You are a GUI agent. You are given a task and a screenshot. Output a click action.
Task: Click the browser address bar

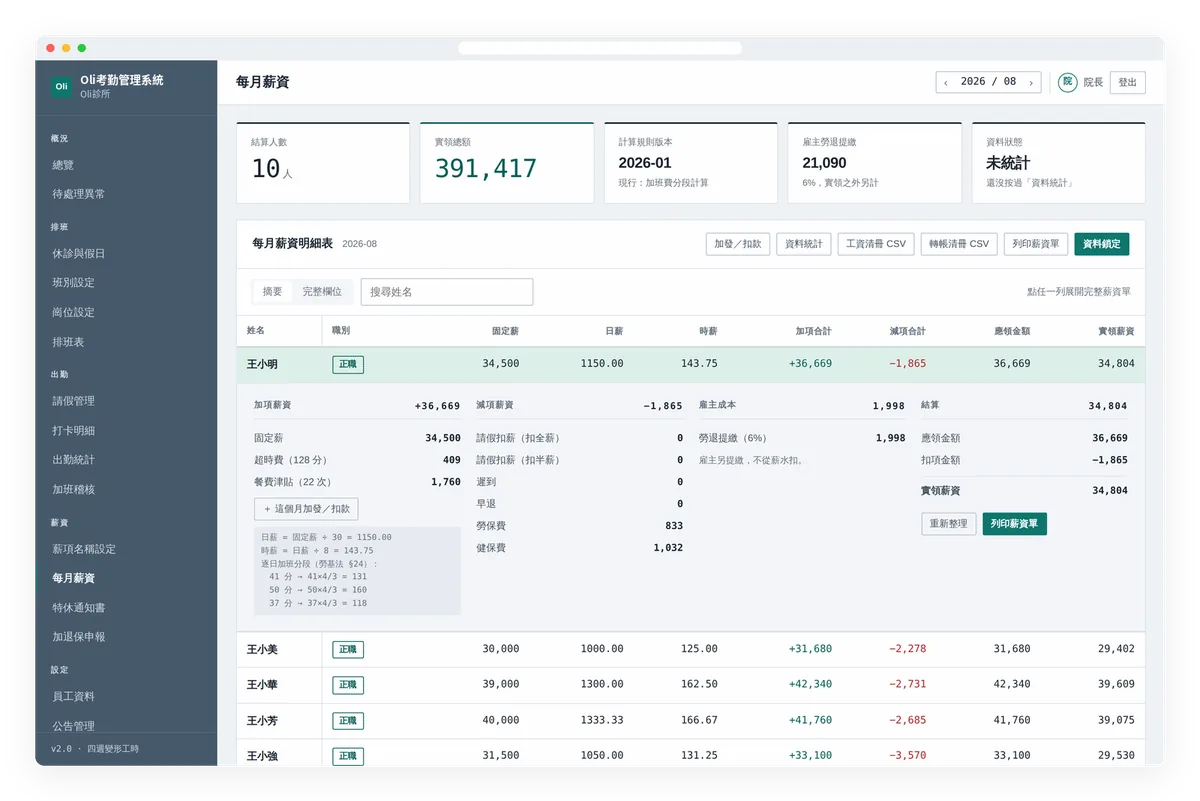coord(600,48)
